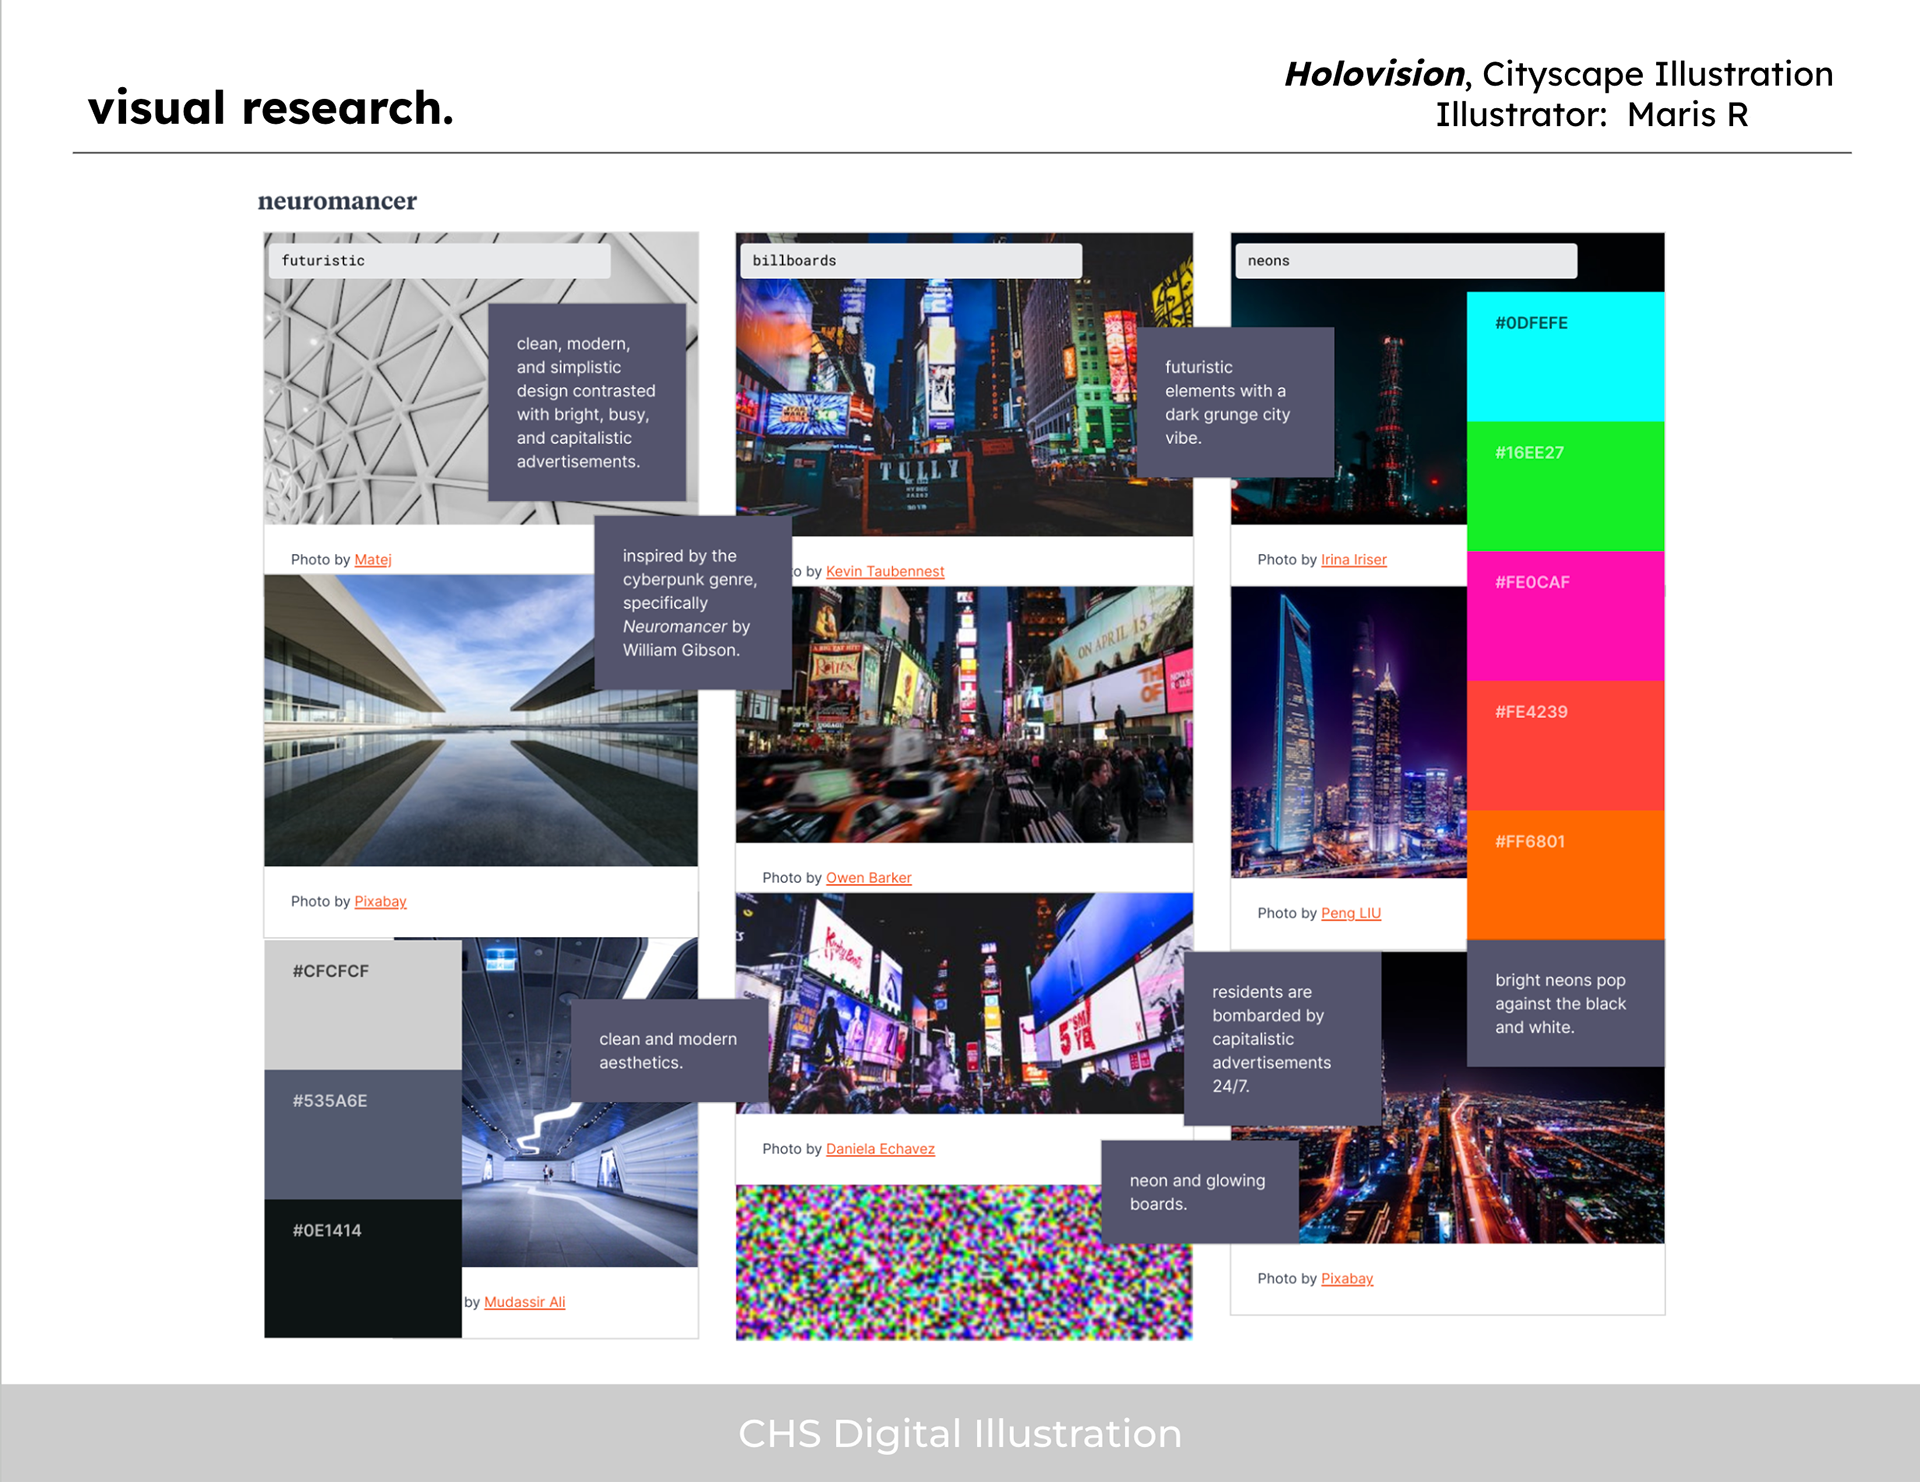Open the Pixabay link under the night aerial city photo
This screenshot has height=1482, width=1920.
[x=1346, y=1279]
